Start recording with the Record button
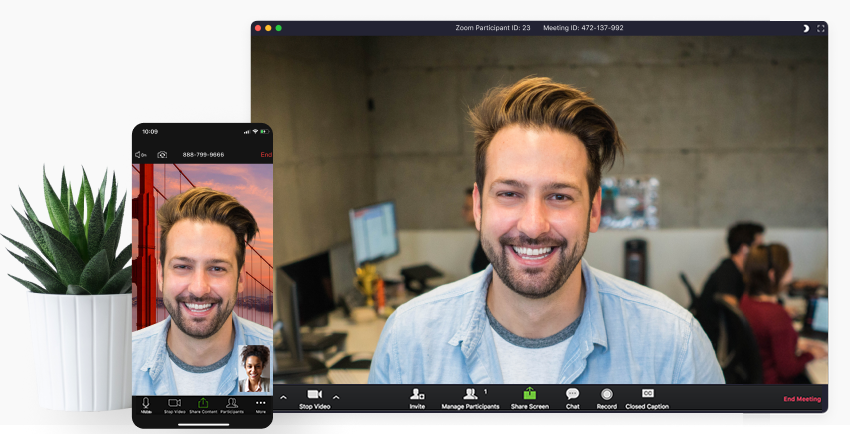The height and width of the screenshot is (434, 850). click(606, 395)
